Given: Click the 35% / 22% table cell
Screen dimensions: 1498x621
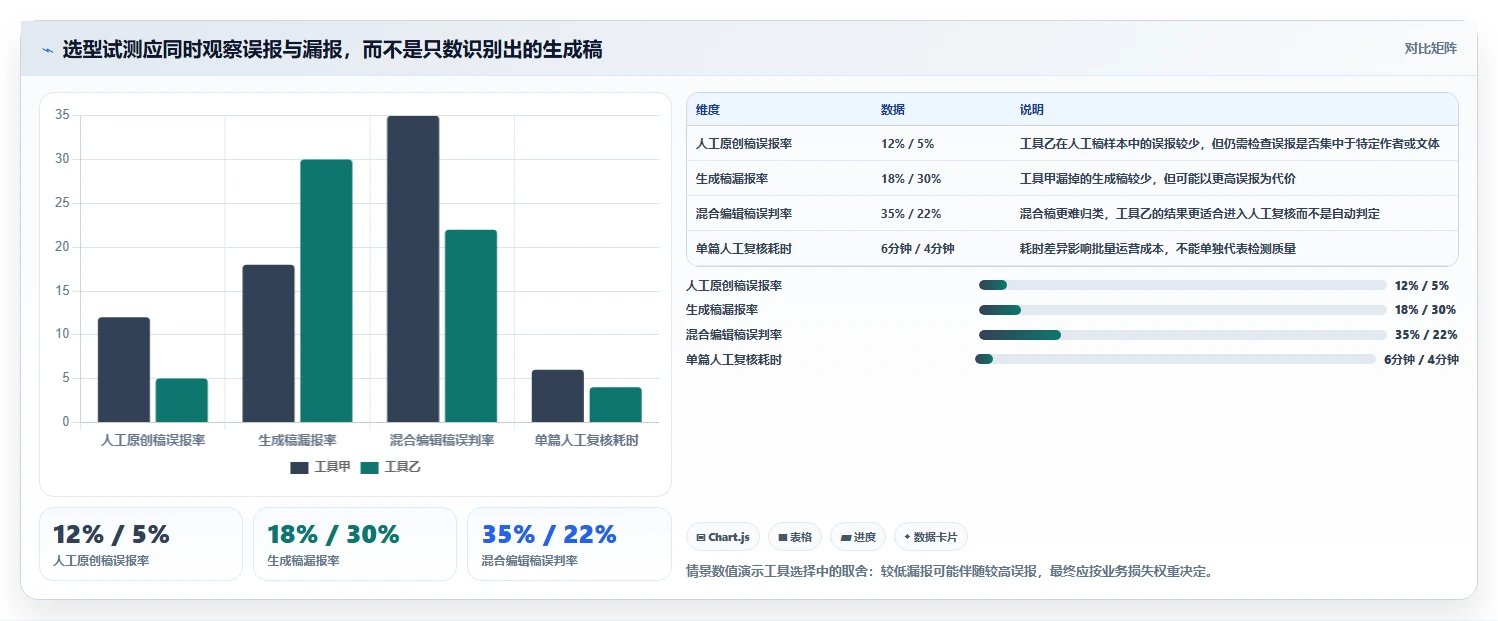Looking at the screenshot, I should [911, 214].
